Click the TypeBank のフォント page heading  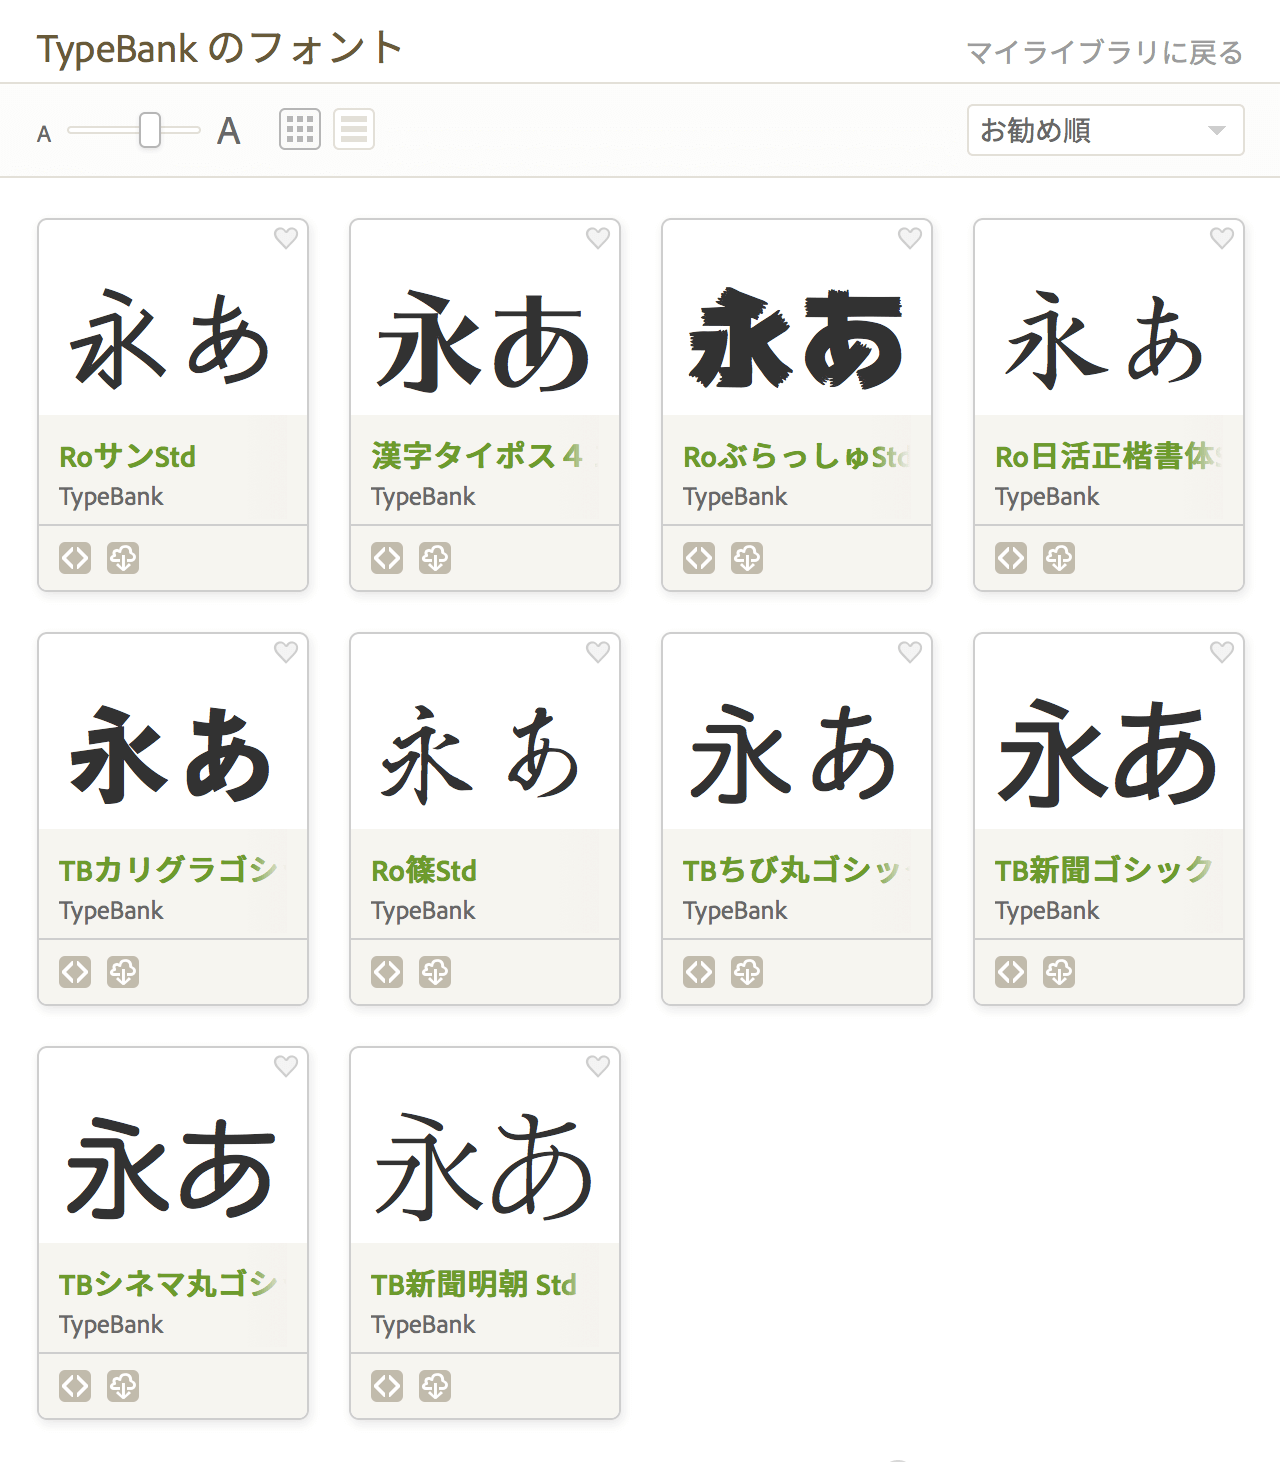click(x=220, y=48)
